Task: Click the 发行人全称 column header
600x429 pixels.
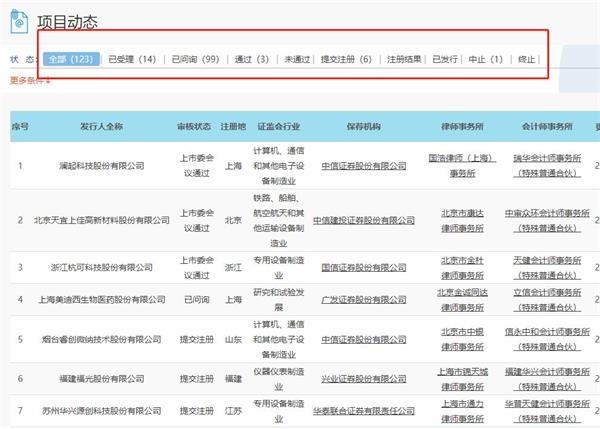Action: point(101,127)
